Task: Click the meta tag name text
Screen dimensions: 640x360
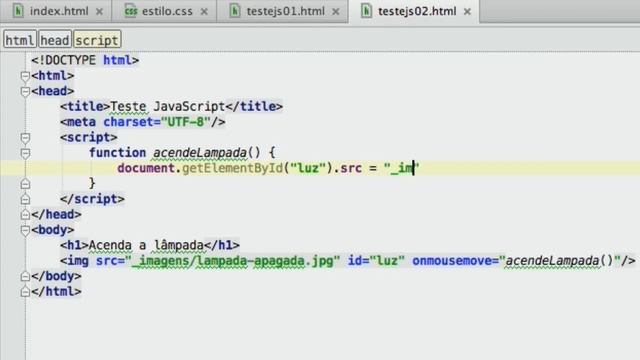Action: tap(82, 122)
